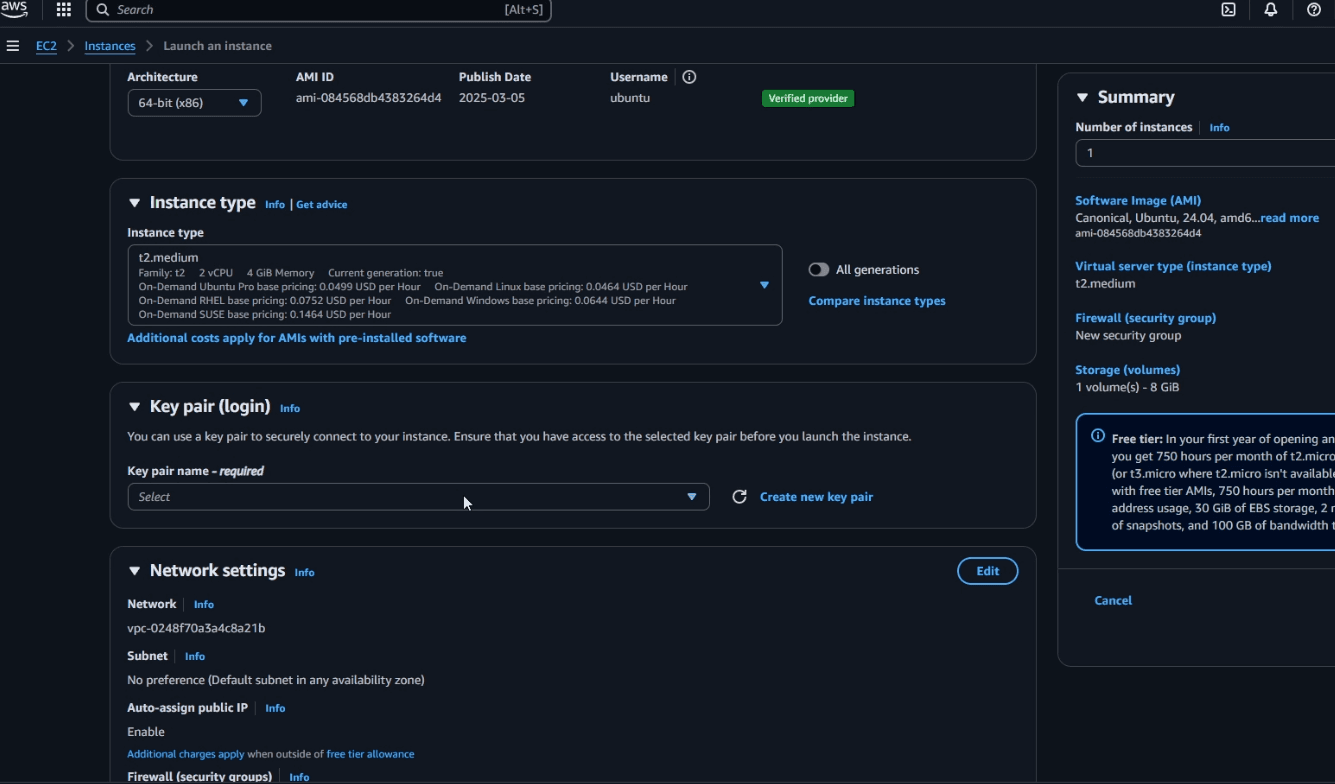Click the 1 volume(s) - 8 GiB text
Screen dimensions: 1335x784
coord(1127,387)
